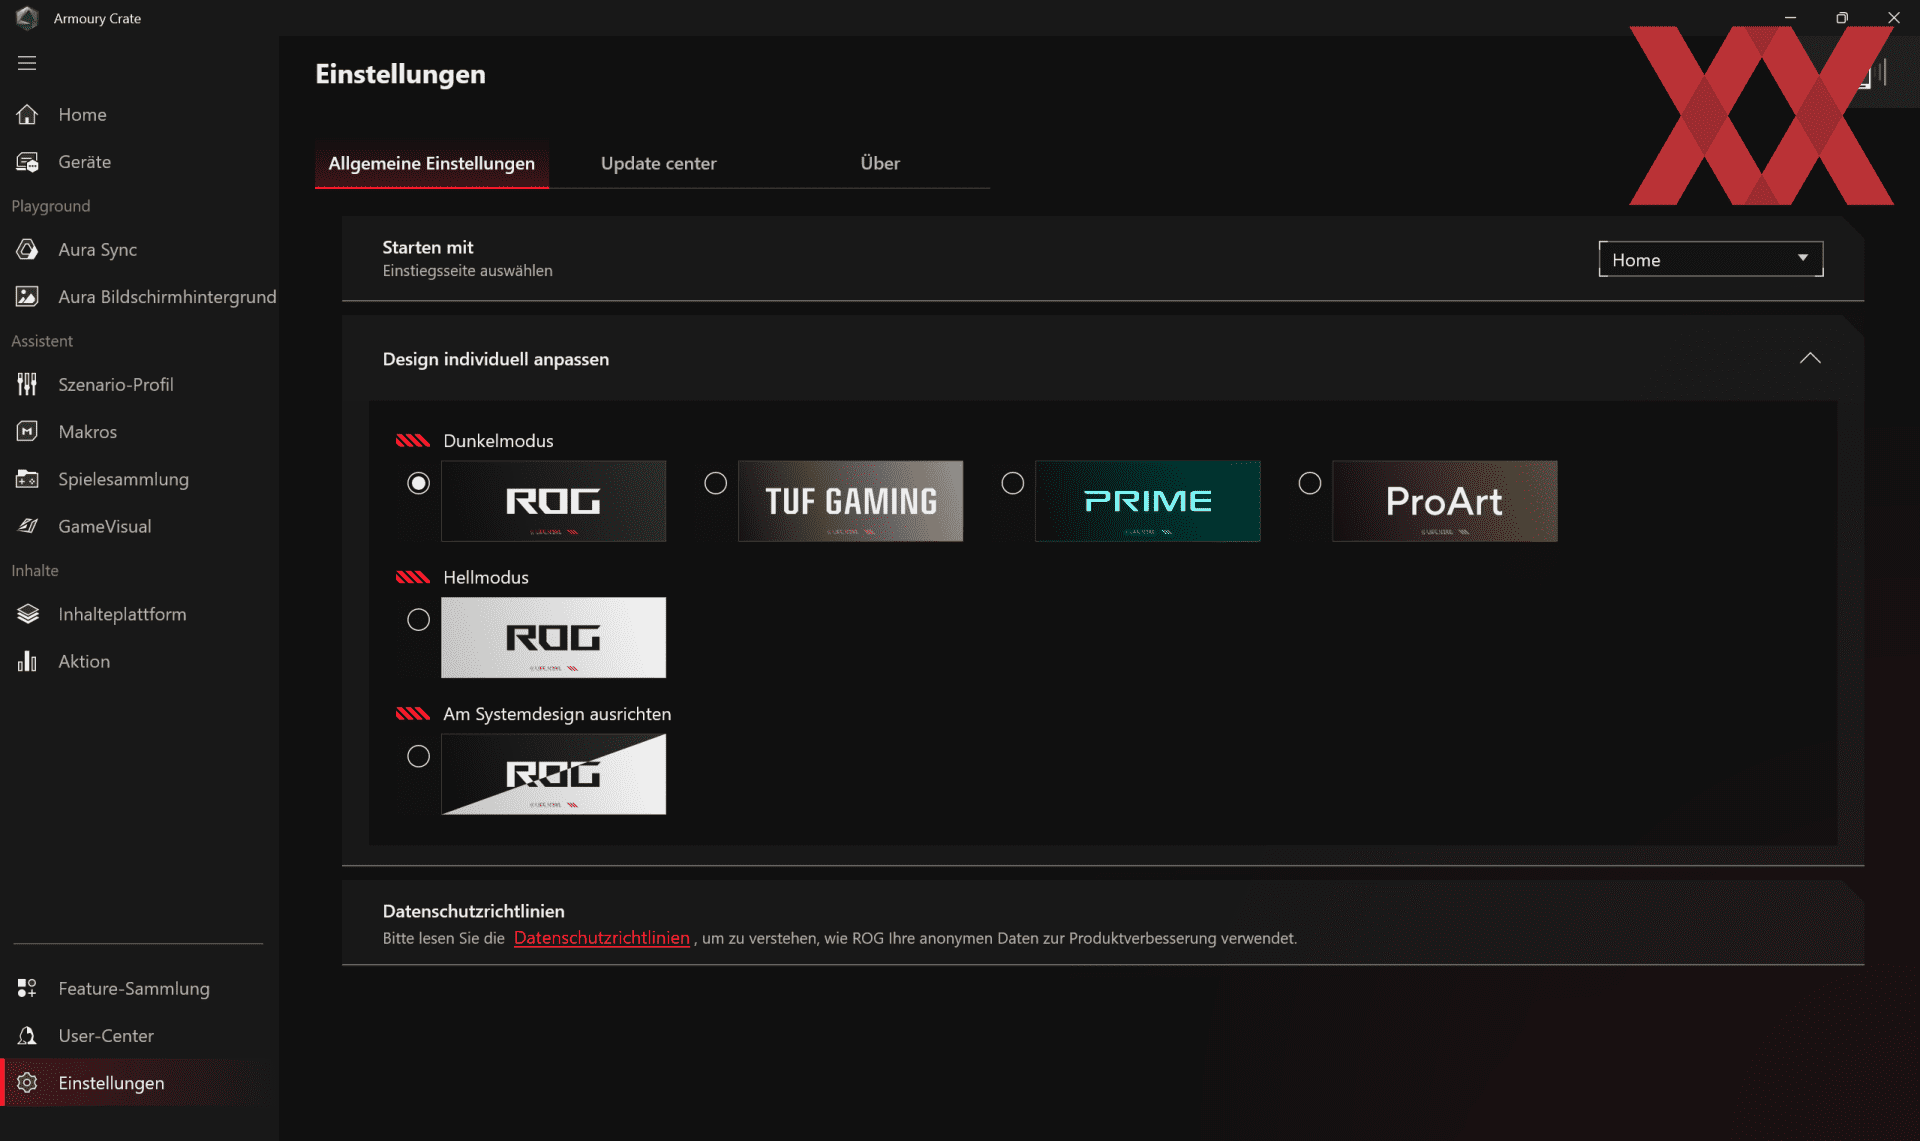Open Spielesammlung in the sidebar
1920x1141 pixels.
point(124,479)
